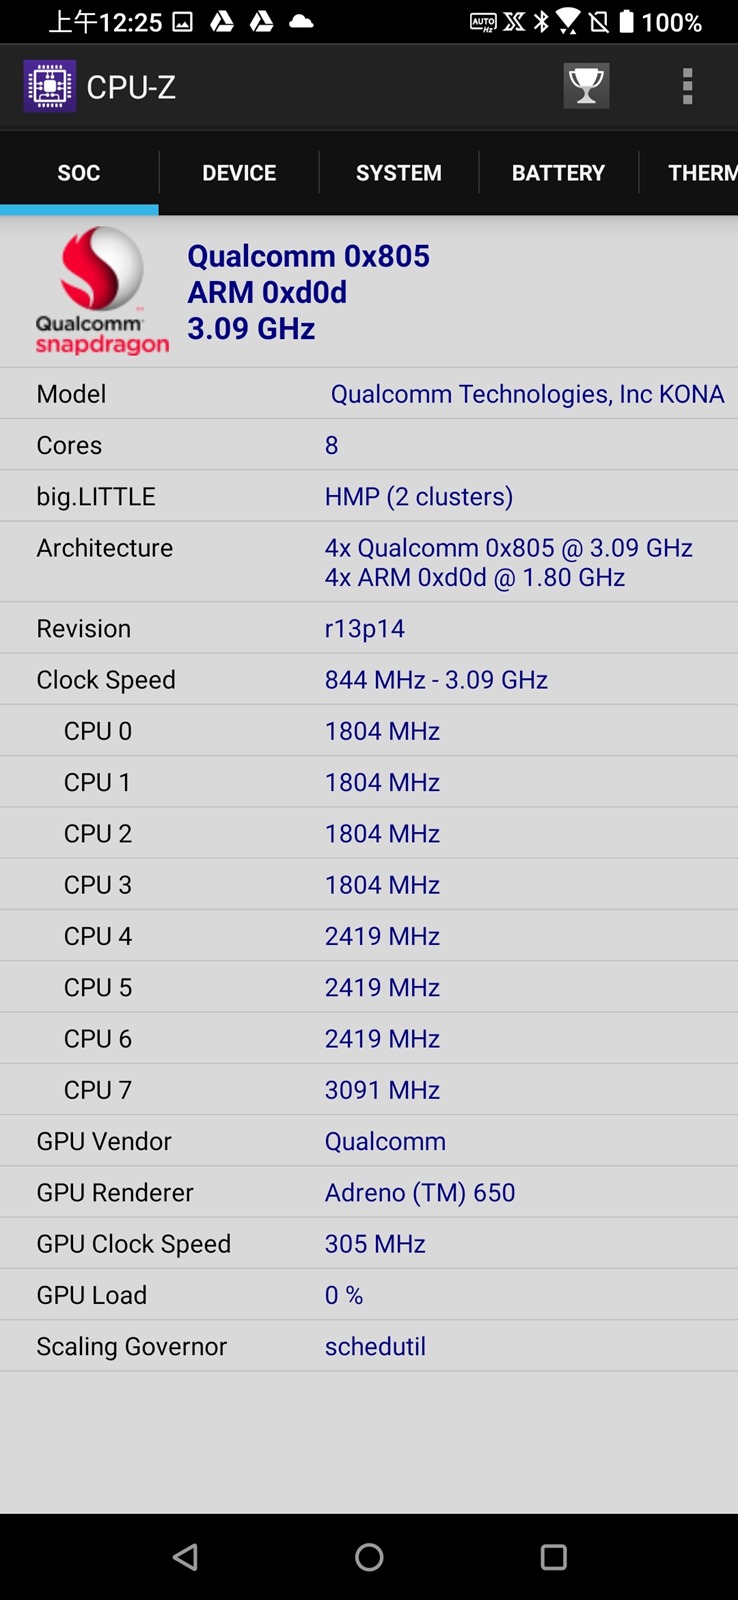Viewport: 738px width, 1600px height.
Task: Tap the GPU Renderer Adreno 650 row
Action: tap(369, 1192)
